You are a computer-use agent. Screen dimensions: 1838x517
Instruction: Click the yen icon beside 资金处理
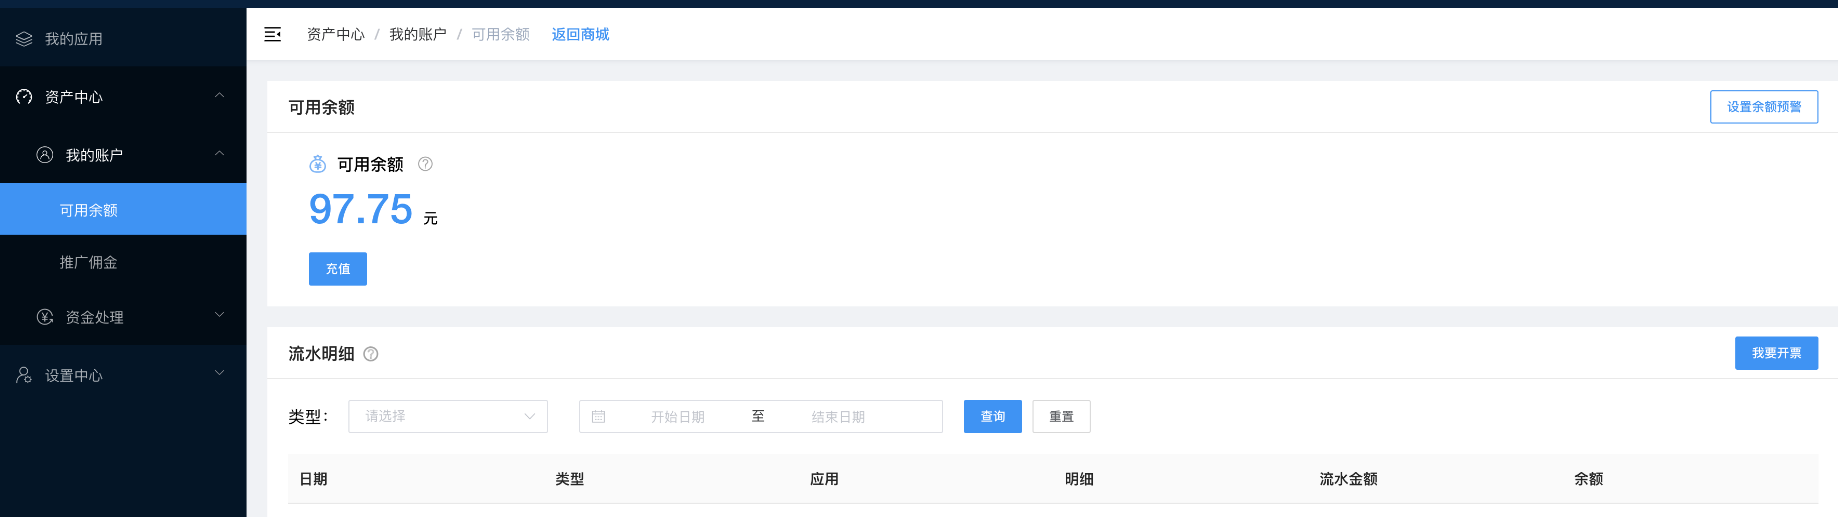tap(45, 317)
